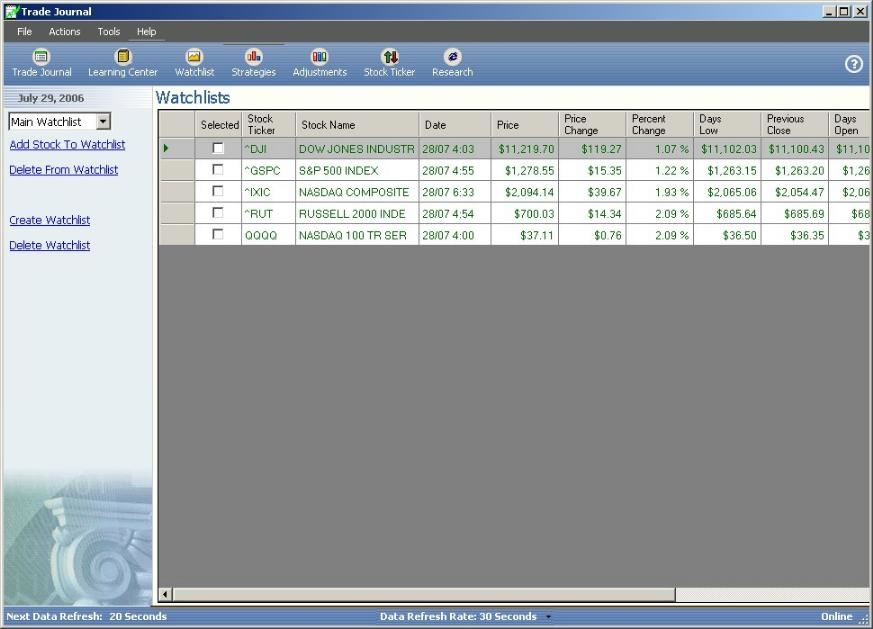Viewport: 873px width, 629px height.
Task: Select the QQQQ row header
Action: 177,235
